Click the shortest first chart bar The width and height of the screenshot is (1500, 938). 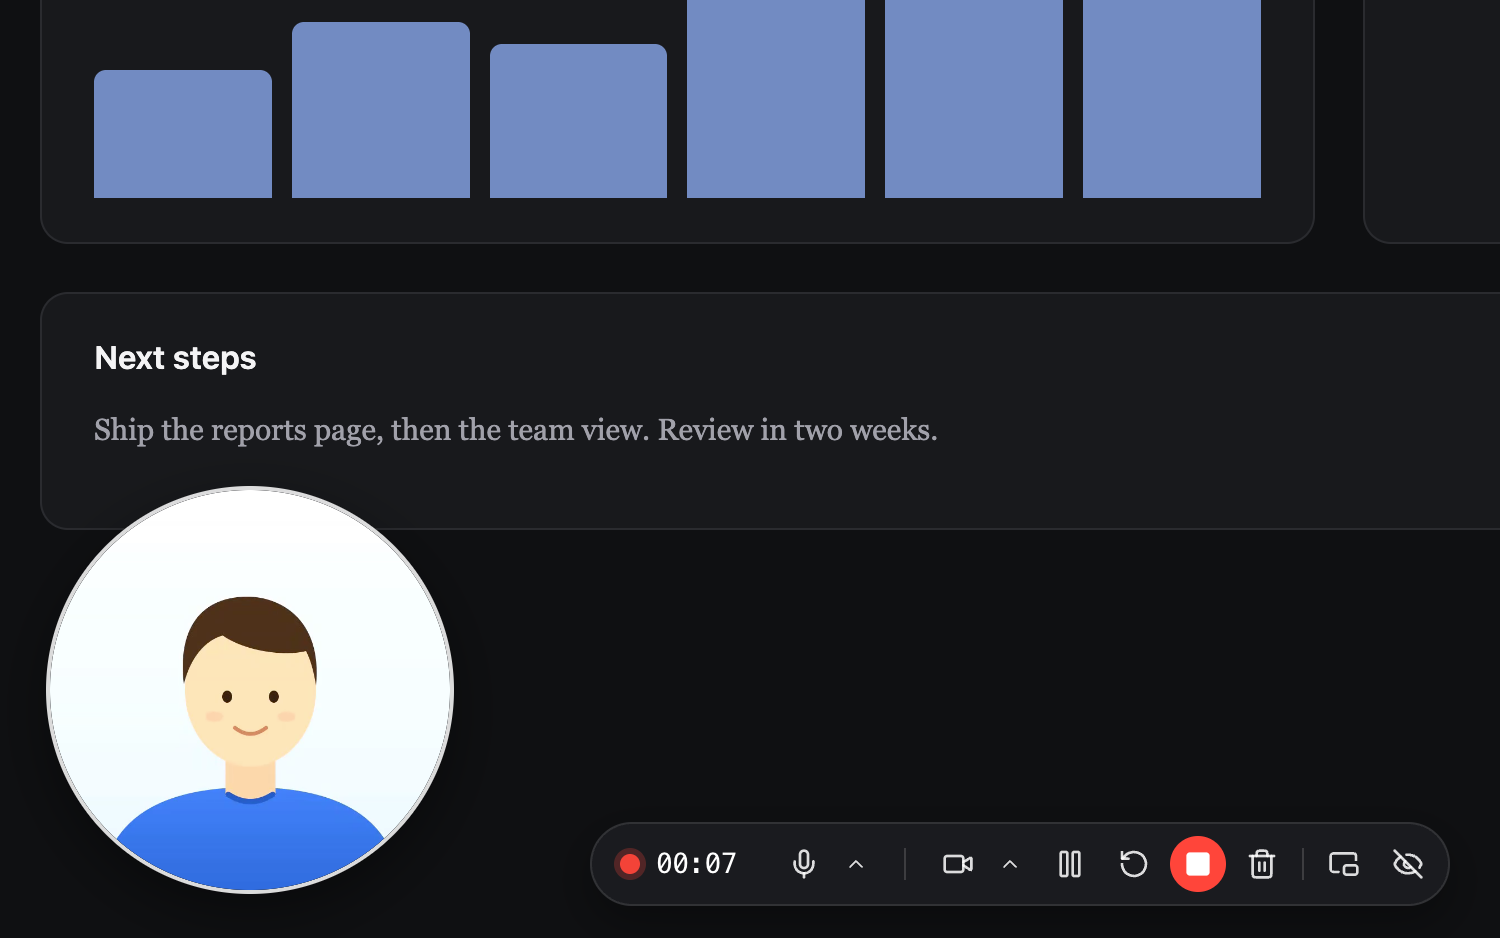pos(183,134)
